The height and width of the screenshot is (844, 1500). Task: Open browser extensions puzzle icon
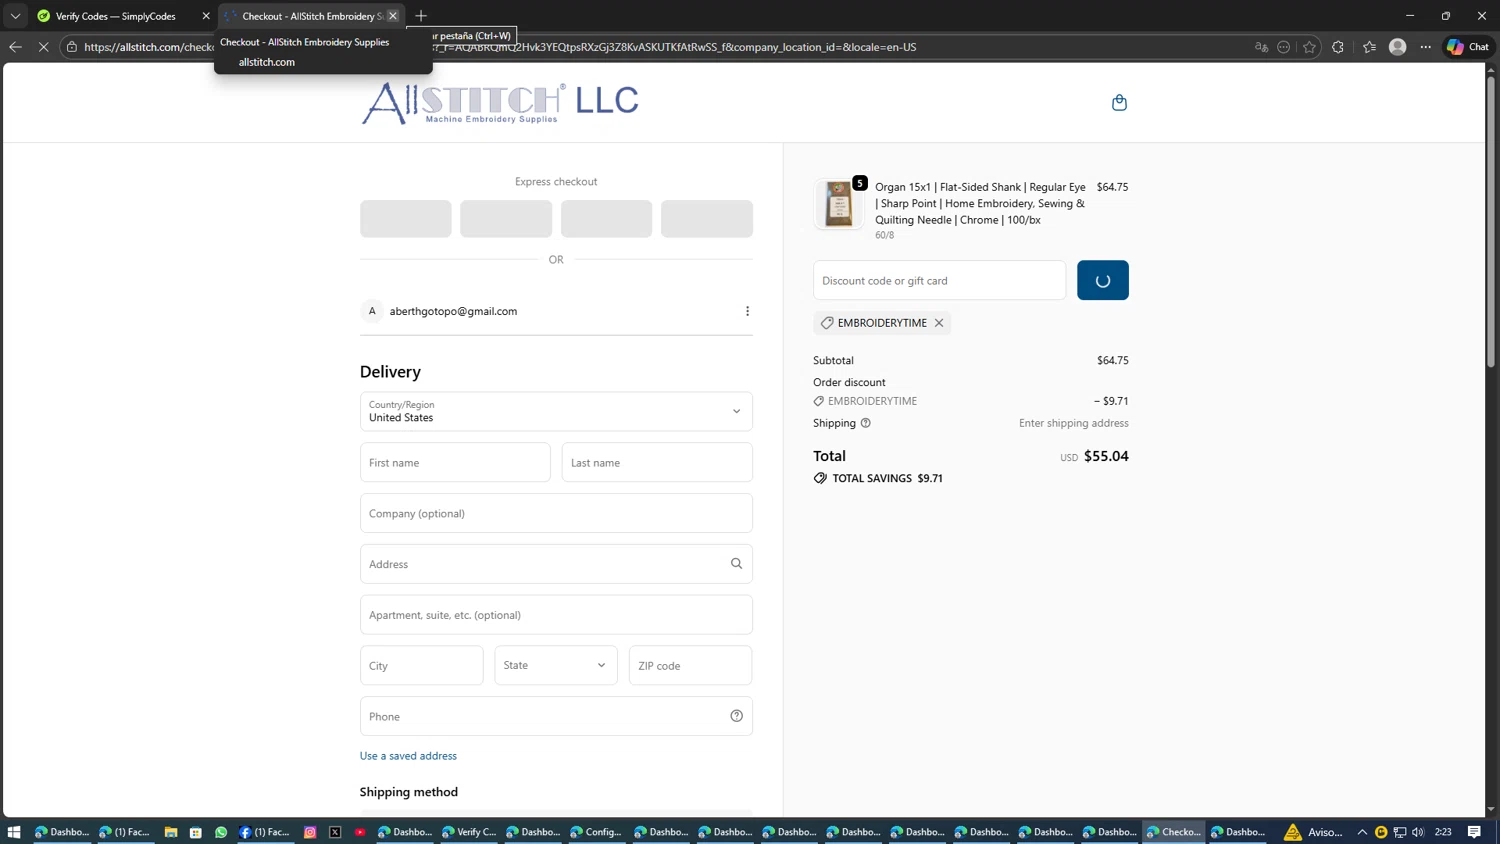pyautogui.click(x=1338, y=47)
